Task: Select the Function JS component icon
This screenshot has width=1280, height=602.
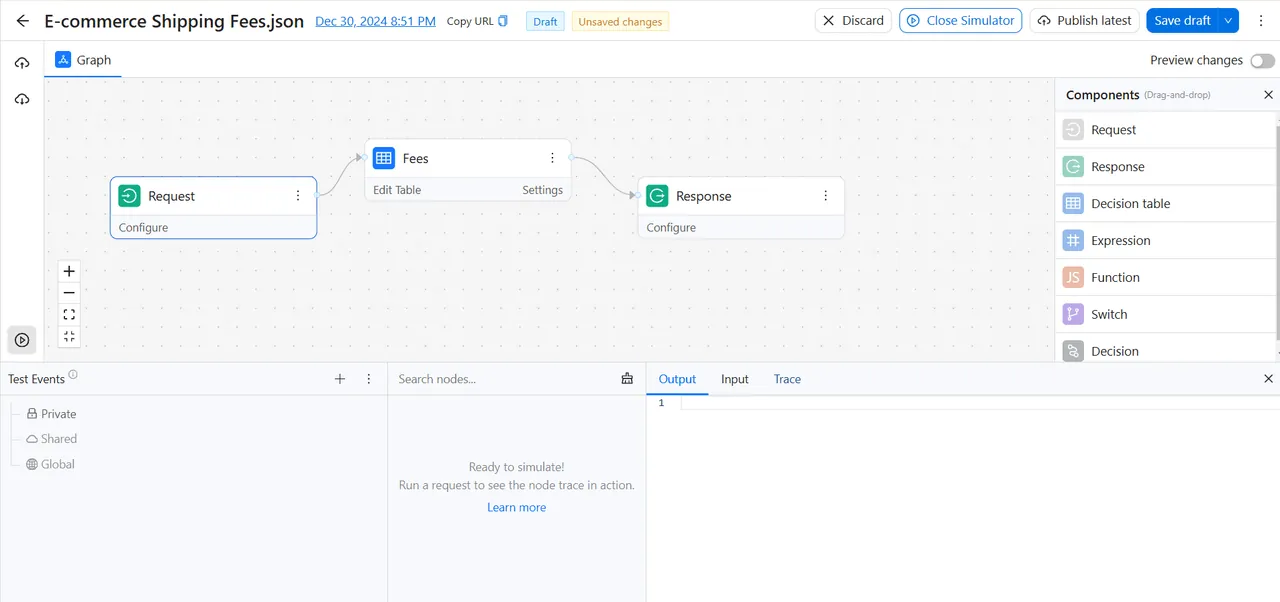Action: pos(1073,278)
